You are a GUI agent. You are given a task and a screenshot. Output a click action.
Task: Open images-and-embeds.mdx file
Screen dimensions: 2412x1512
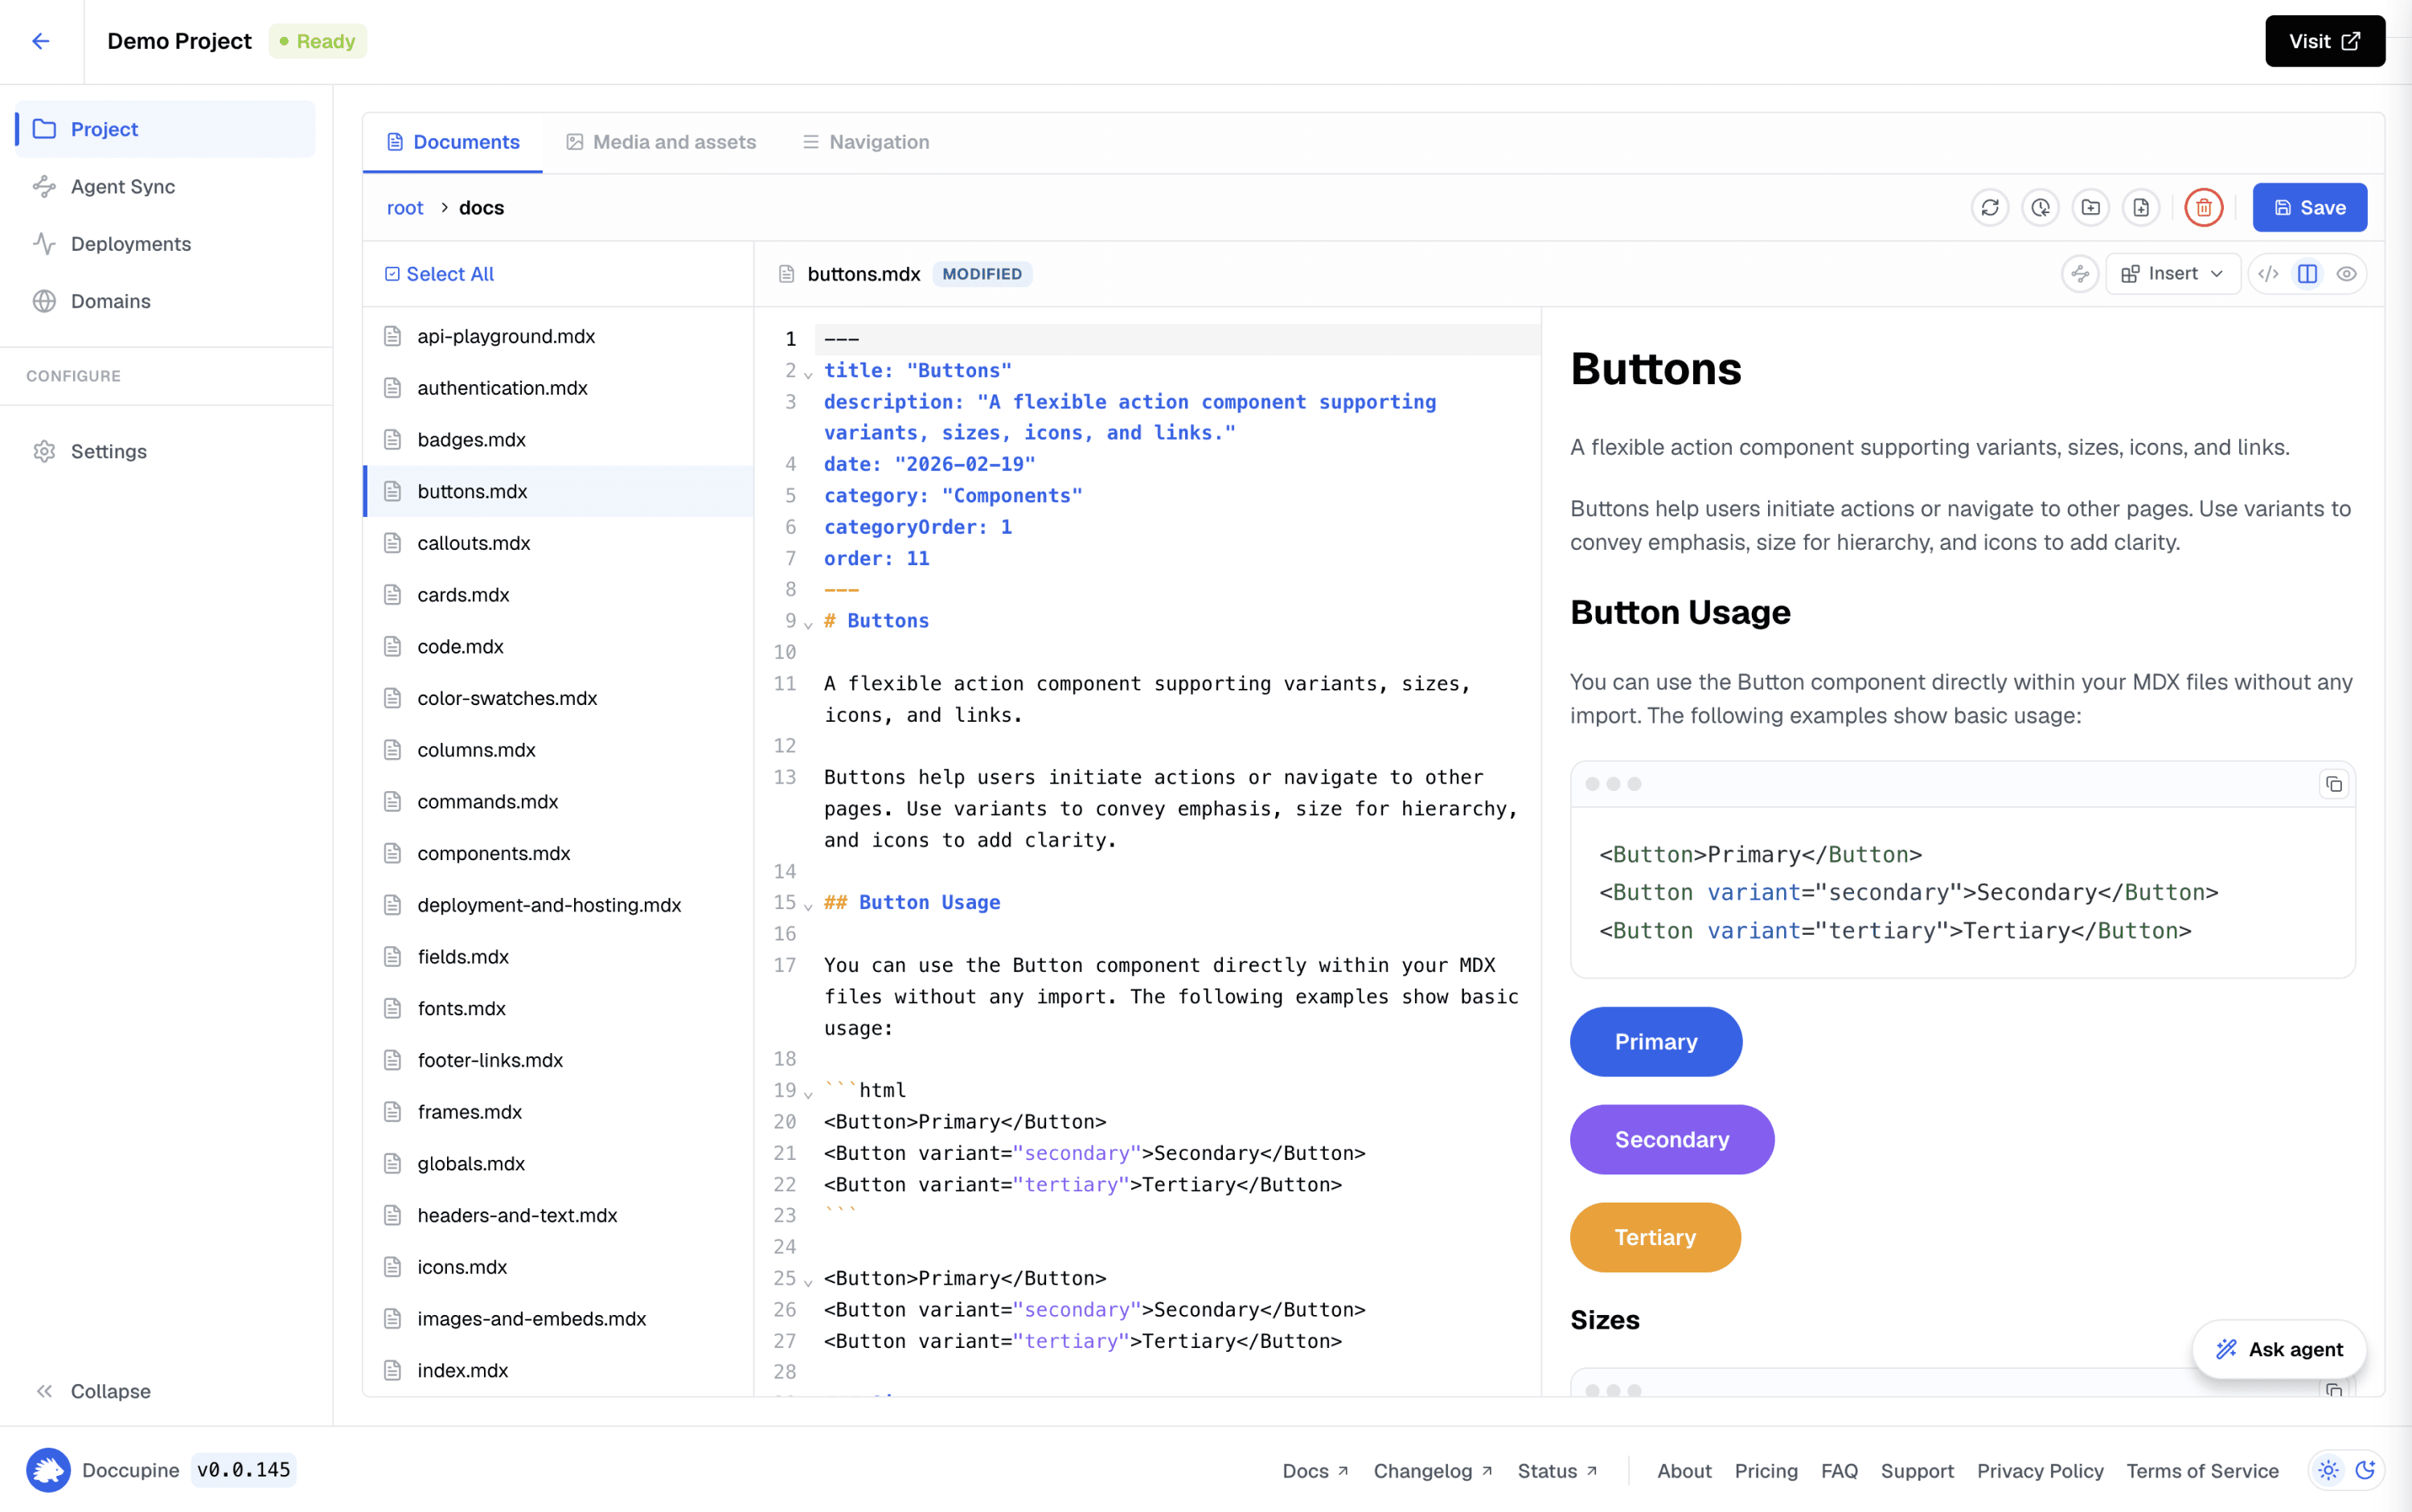pyautogui.click(x=558, y=1318)
